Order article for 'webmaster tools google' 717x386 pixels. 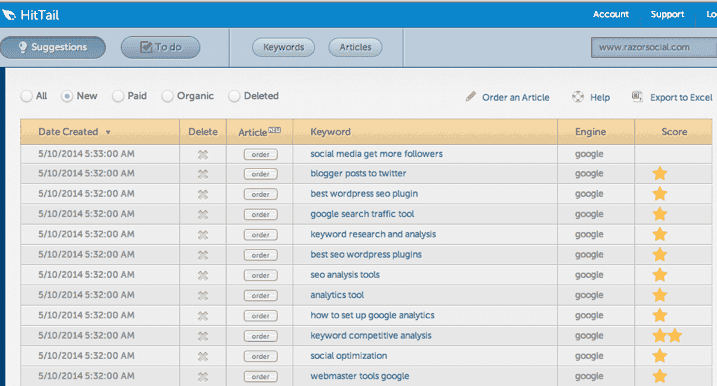click(x=261, y=377)
